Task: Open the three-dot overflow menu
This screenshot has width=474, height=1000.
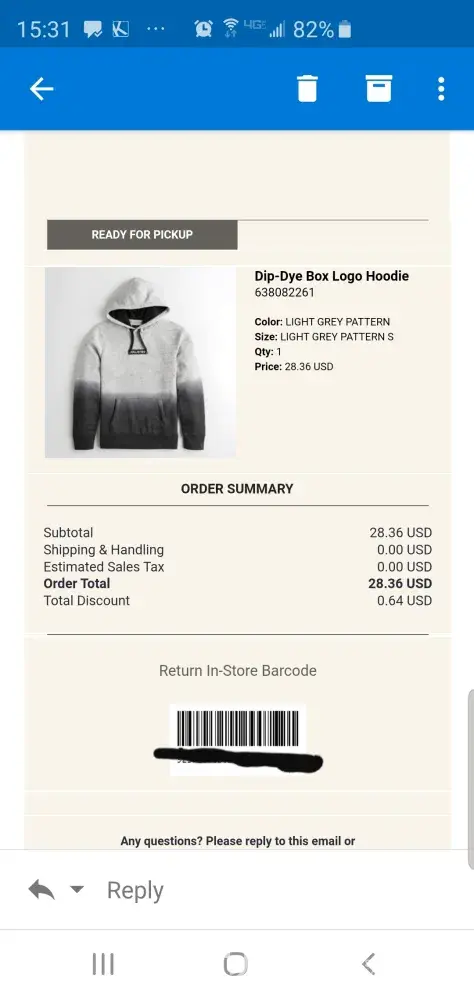Action: tap(441, 89)
